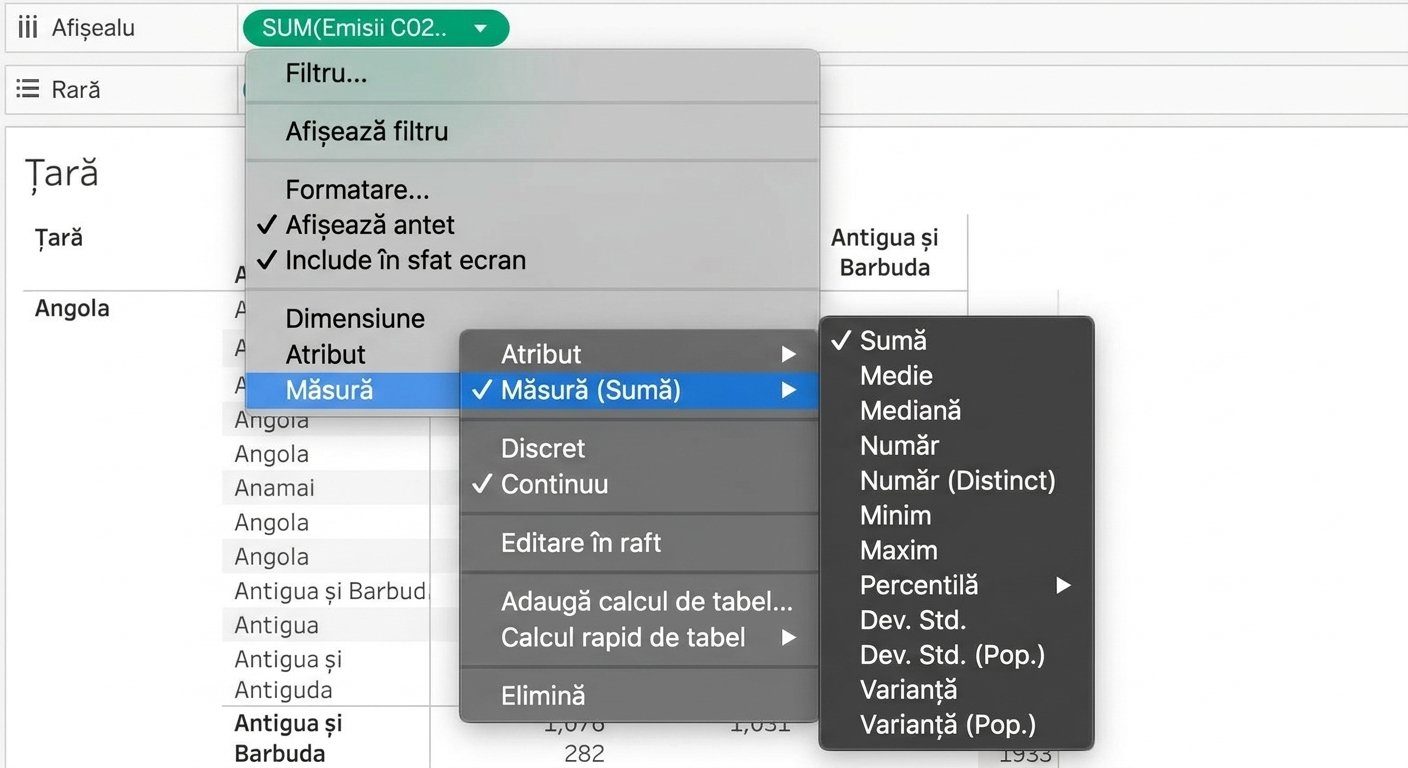Click the Afișealu shelf columns icon
1408x768 pixels.
[x=28, y=28]
